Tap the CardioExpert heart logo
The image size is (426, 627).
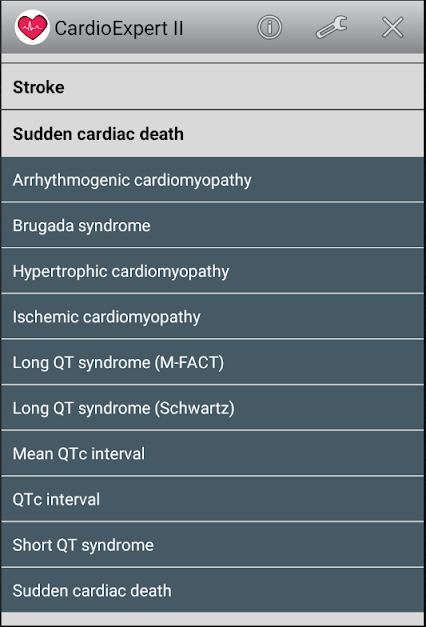tap(32, 27)
